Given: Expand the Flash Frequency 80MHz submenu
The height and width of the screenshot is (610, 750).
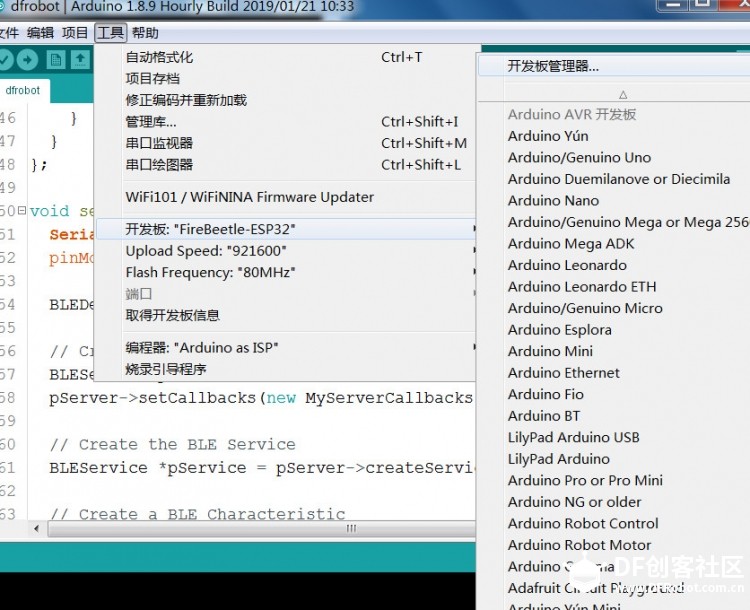Looking at the screenshot, I should click(286, 272).
